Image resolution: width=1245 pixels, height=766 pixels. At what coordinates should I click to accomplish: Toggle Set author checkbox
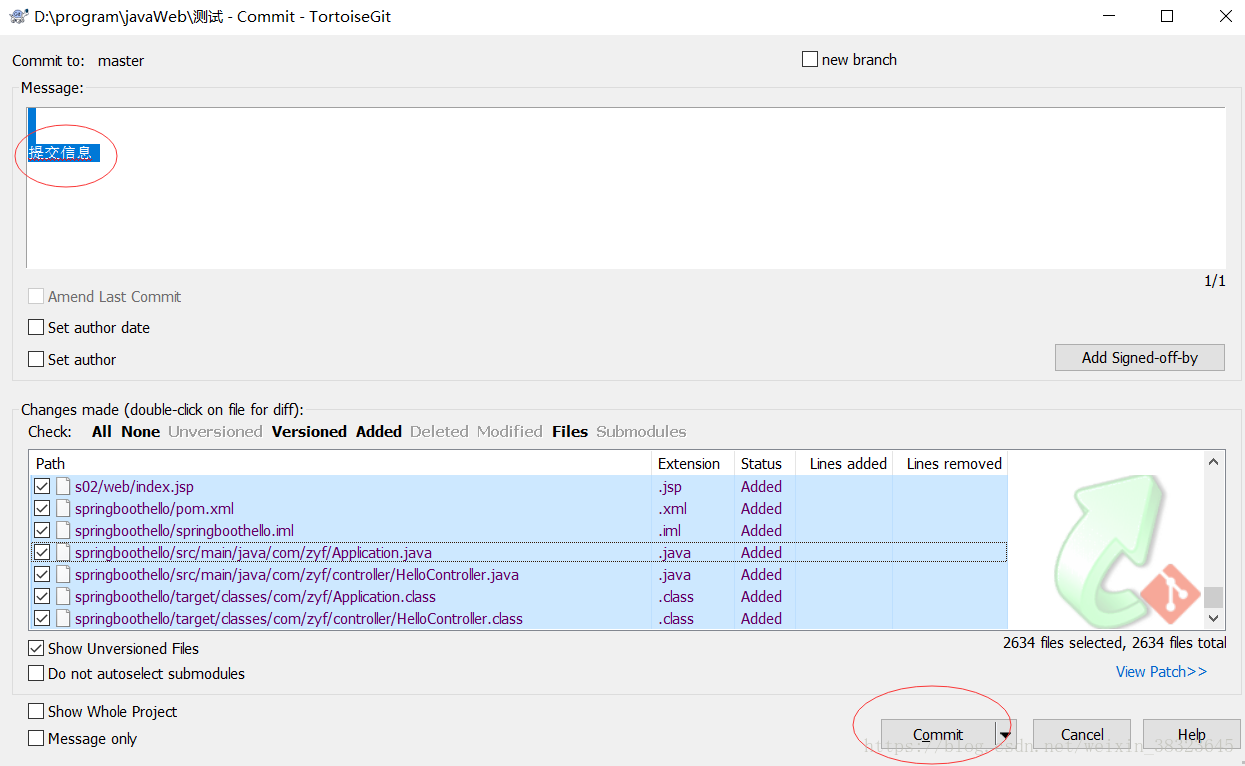[36, 360]
